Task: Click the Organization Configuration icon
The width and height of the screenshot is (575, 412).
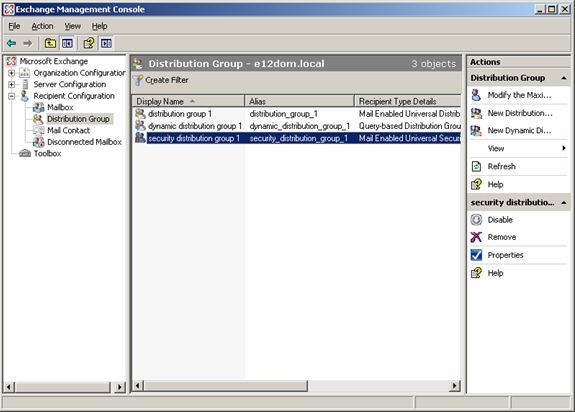Action: point(25,73)
